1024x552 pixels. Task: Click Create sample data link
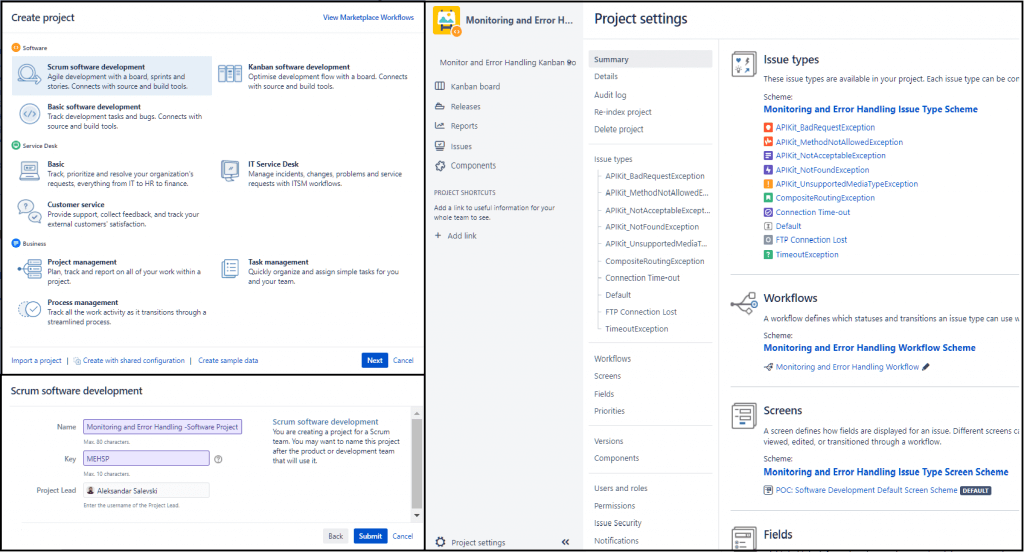click(x=229, y=361)
